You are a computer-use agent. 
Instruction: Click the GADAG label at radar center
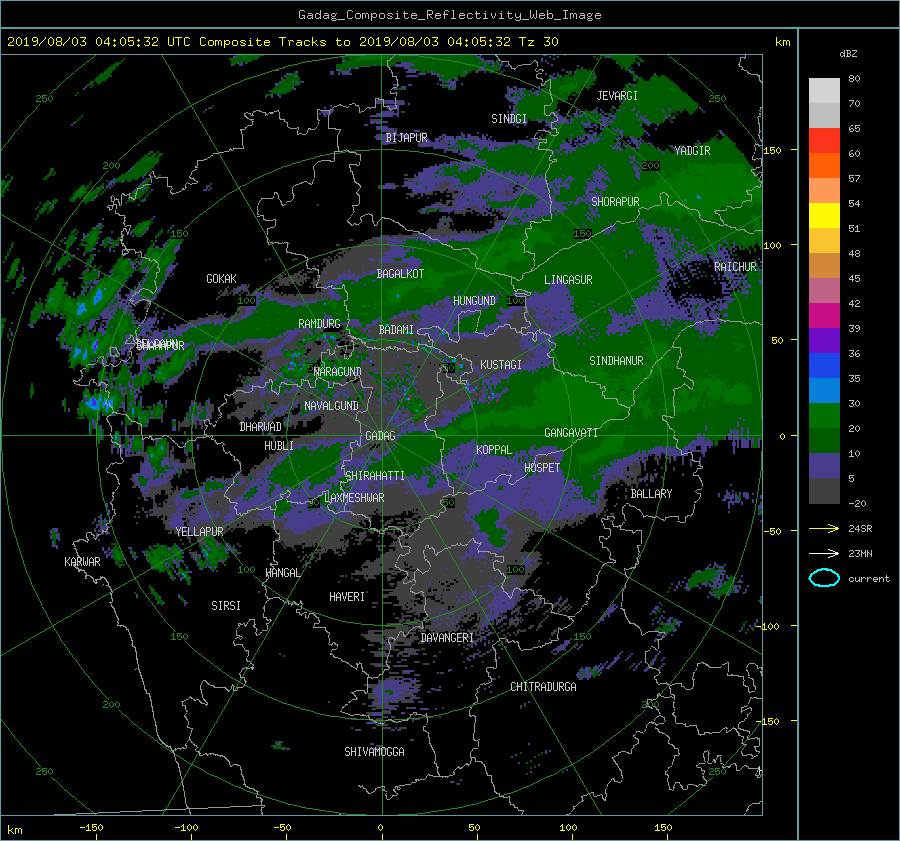pos(381,436)
